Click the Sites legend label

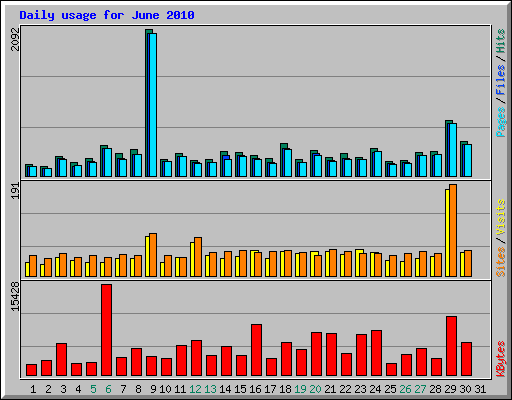point(501,262)
